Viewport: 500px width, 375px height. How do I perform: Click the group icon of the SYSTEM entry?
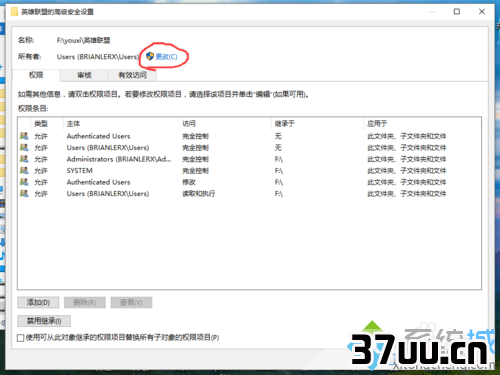[24, 170]
